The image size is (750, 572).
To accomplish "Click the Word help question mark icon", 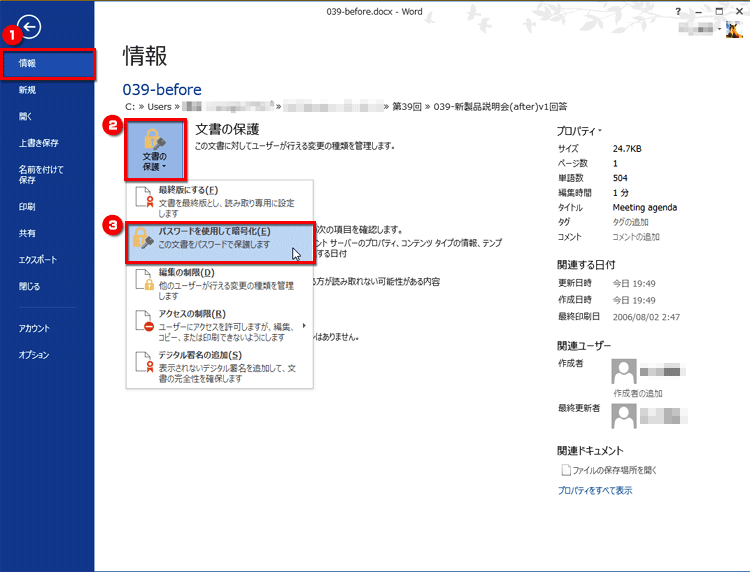I will coord(678,11).
